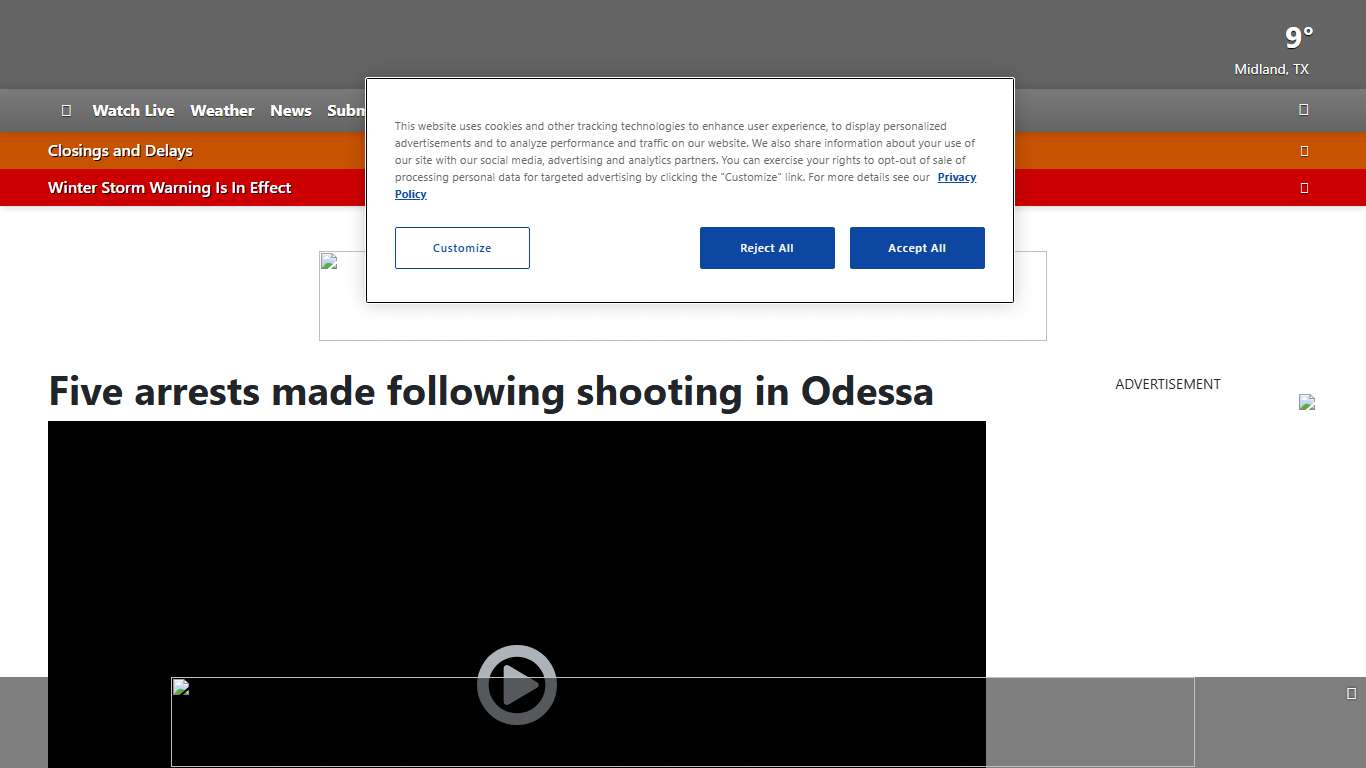Select Watch Live in the menu
The width and height of the screenshot is (1366, 768).
(133, 110)
